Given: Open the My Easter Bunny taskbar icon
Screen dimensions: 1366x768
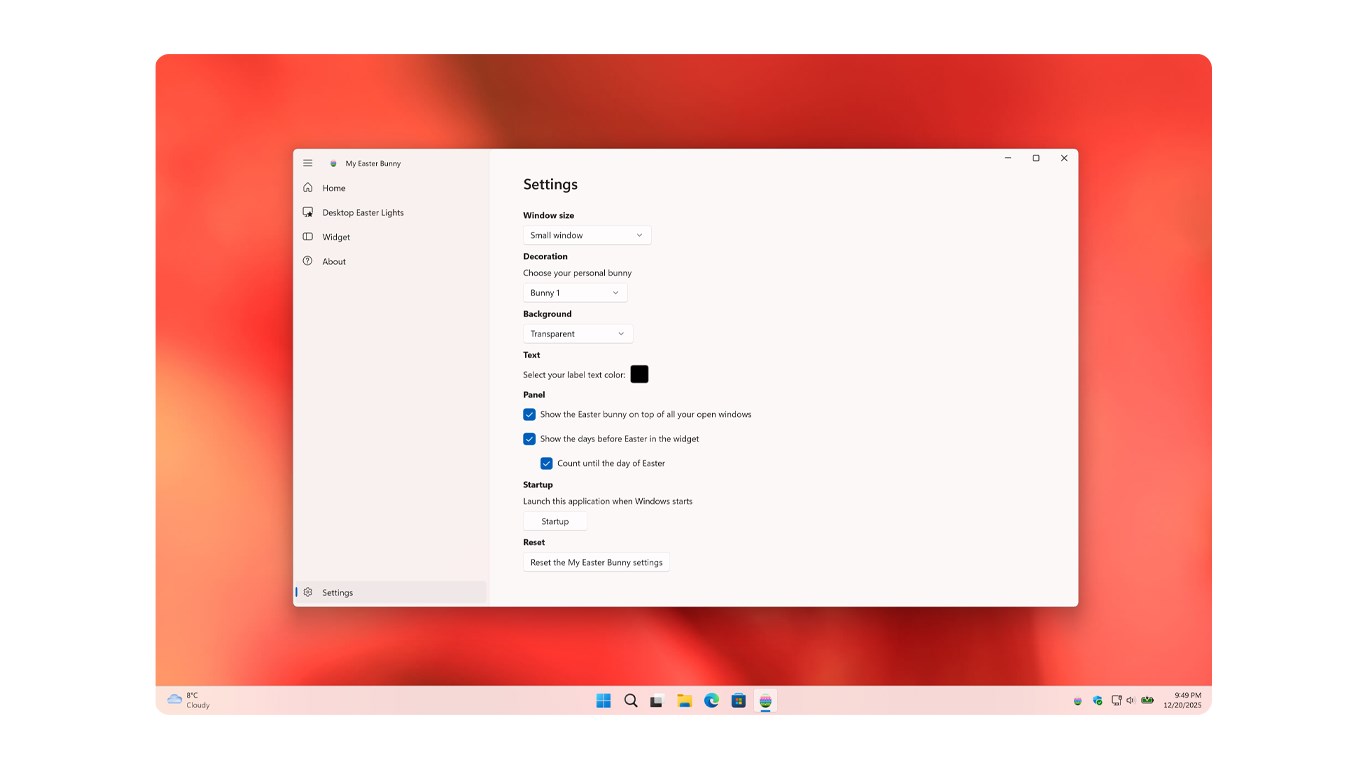Looking at the screenshot, I should click(x=765, y=701).
